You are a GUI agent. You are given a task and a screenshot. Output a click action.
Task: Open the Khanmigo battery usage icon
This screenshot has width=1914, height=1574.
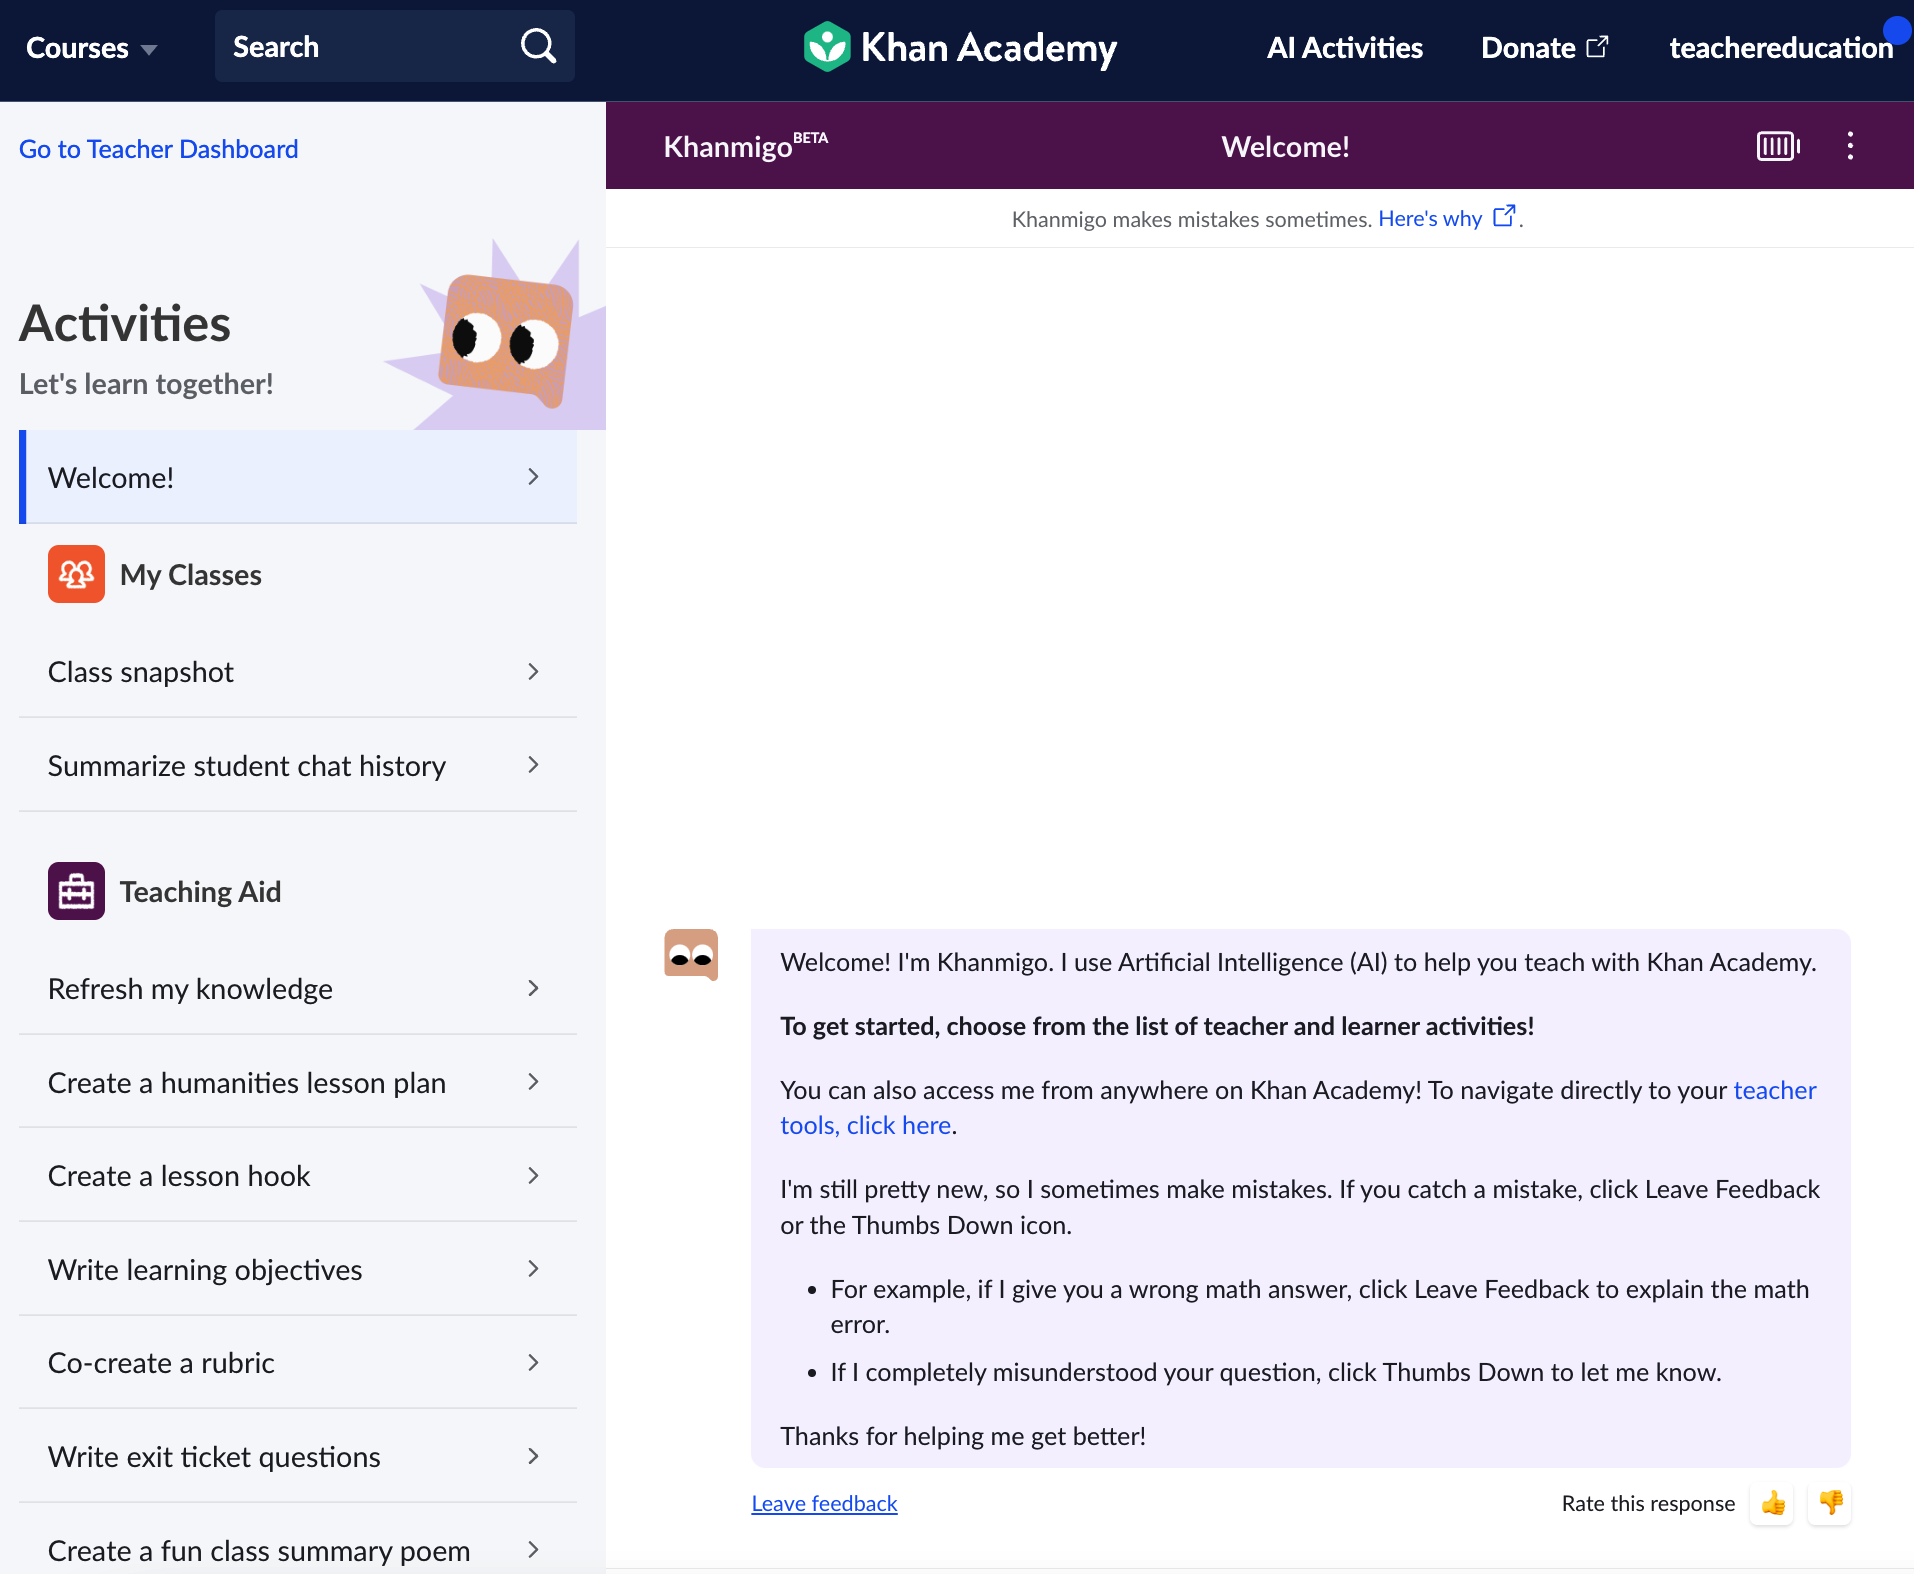(1778, 146)
